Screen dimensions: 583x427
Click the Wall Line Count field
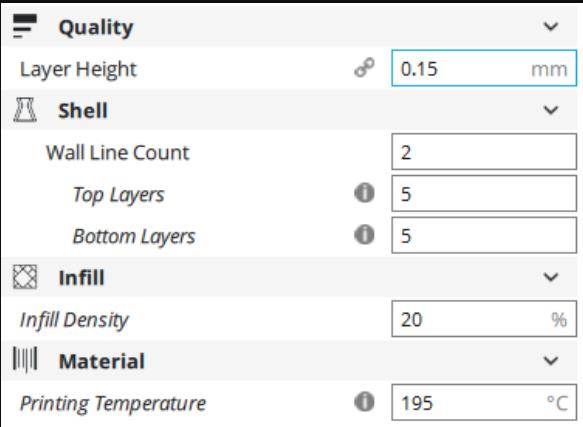[484, 152]
